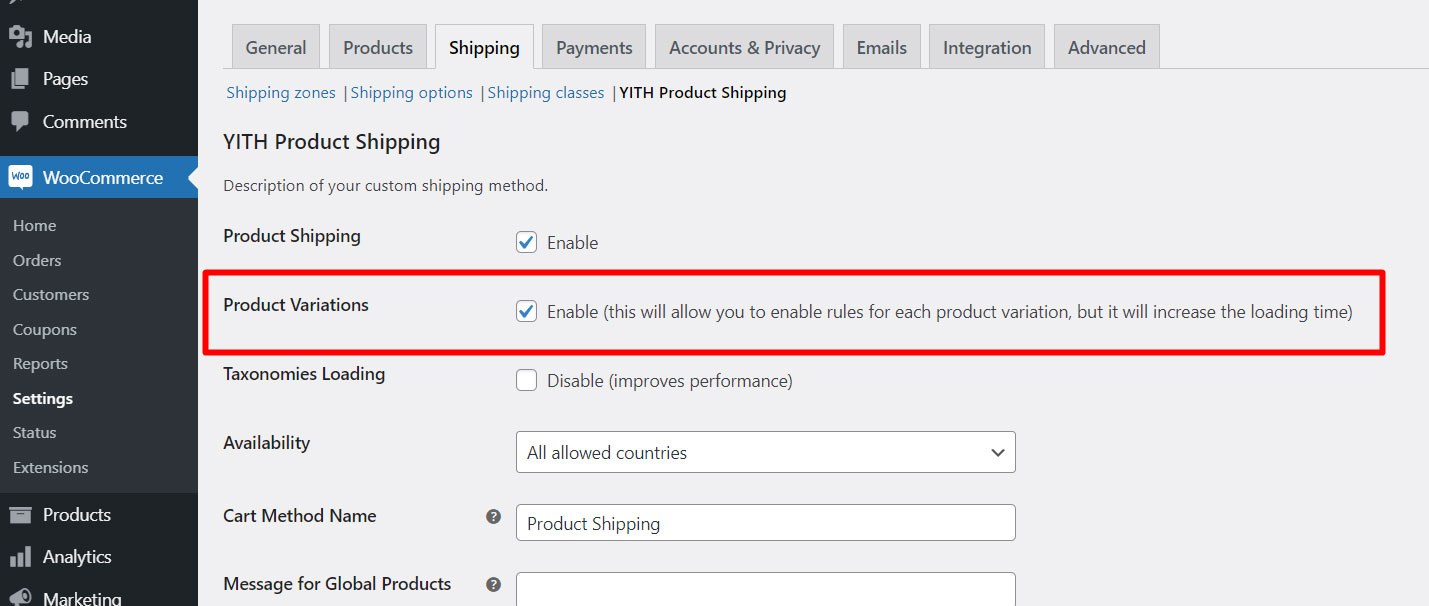Image resolution: width=1429 pixels, height=606 pixels.
Task: Open the Advanced settings tab
Action: (x=1107, y=47)
